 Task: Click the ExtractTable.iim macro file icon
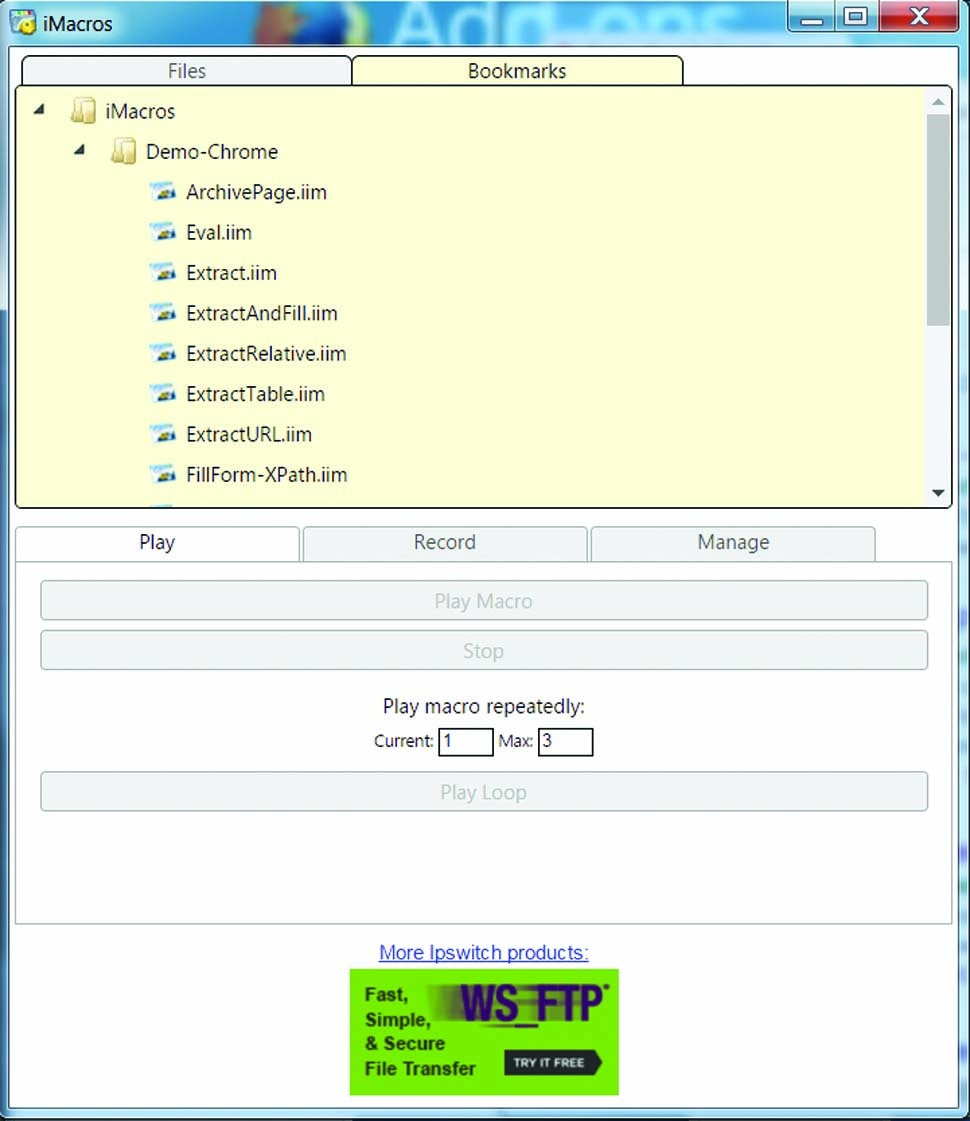coord(163,393)
